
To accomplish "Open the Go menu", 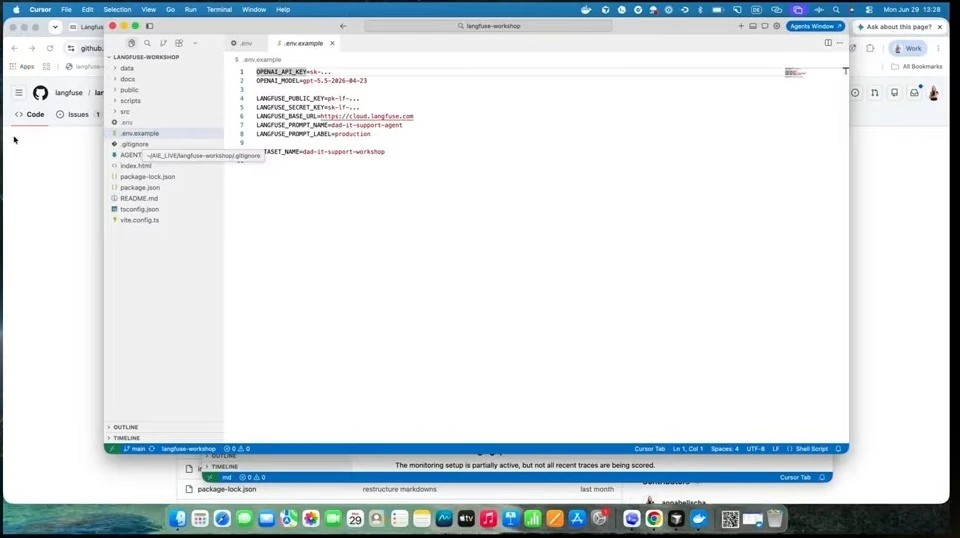I will pos(170,10).
